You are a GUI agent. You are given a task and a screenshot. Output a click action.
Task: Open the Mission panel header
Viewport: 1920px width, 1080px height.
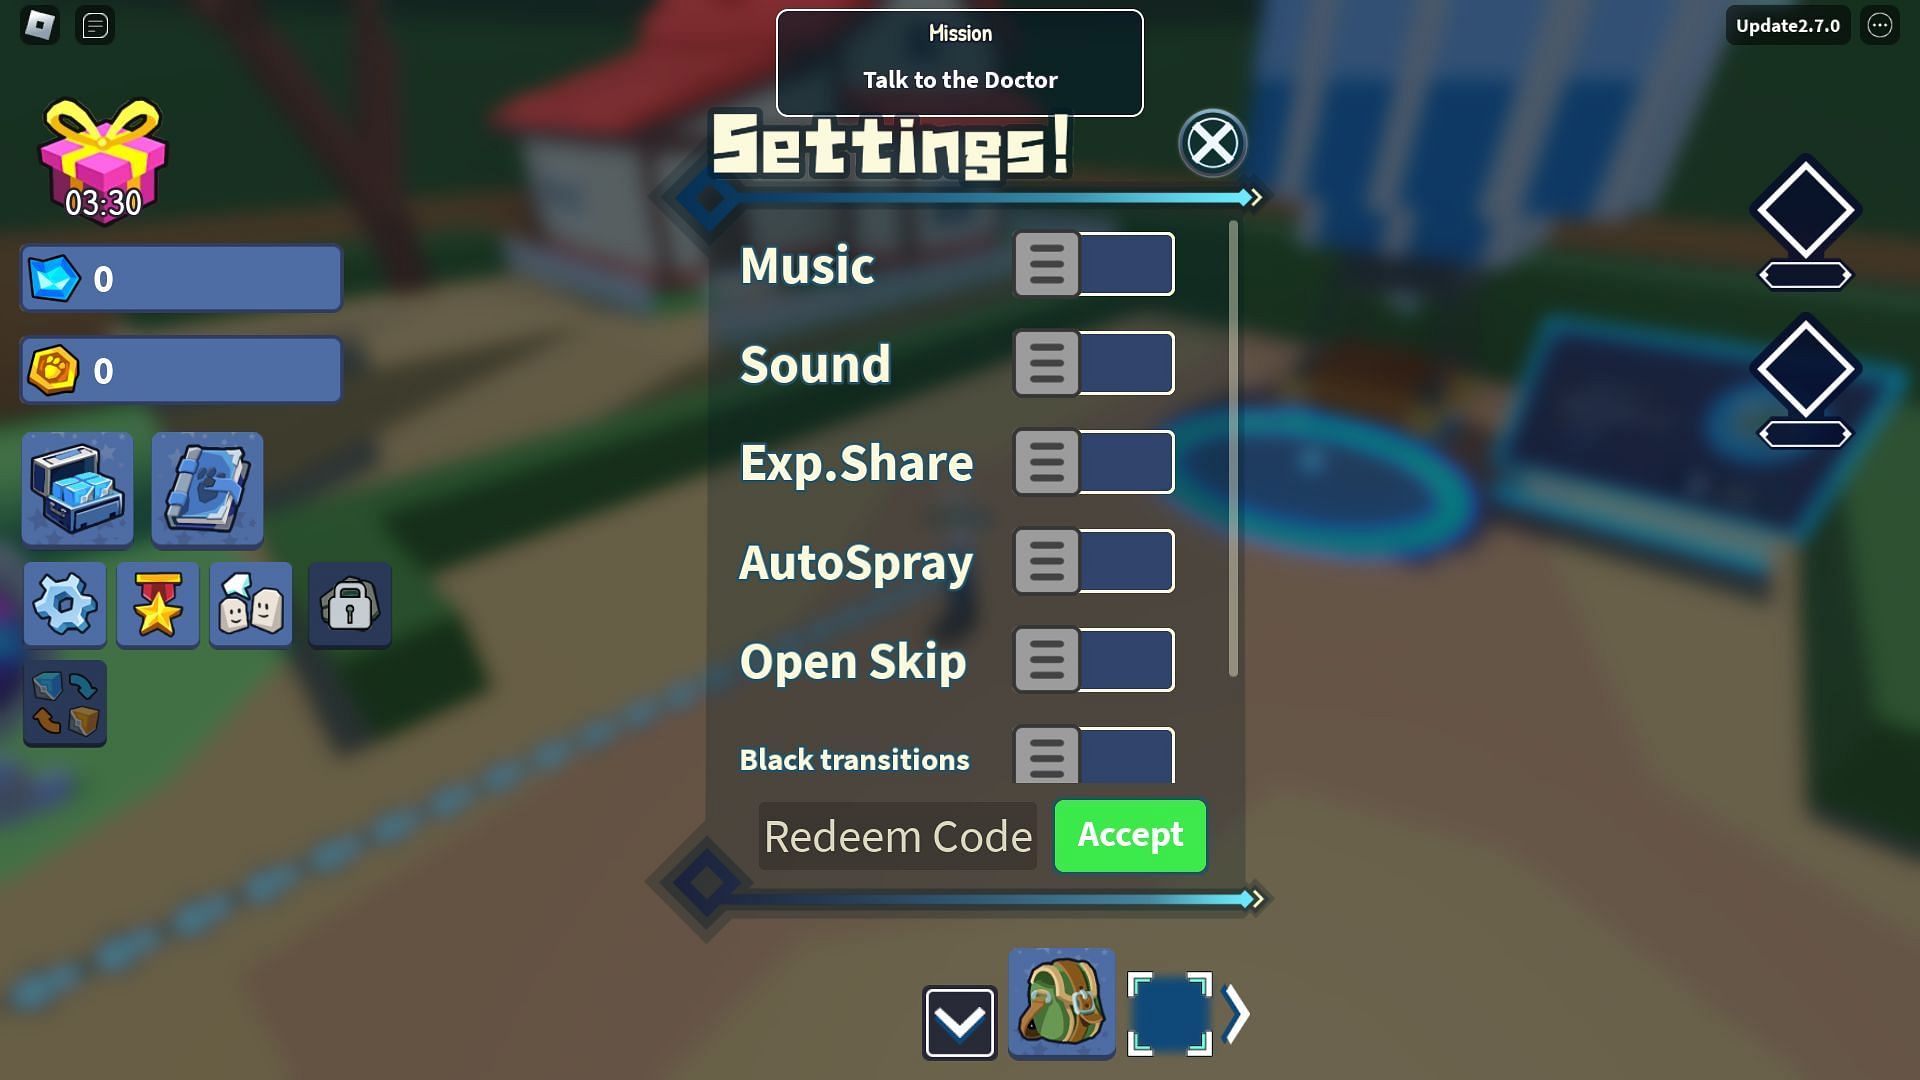959,32
